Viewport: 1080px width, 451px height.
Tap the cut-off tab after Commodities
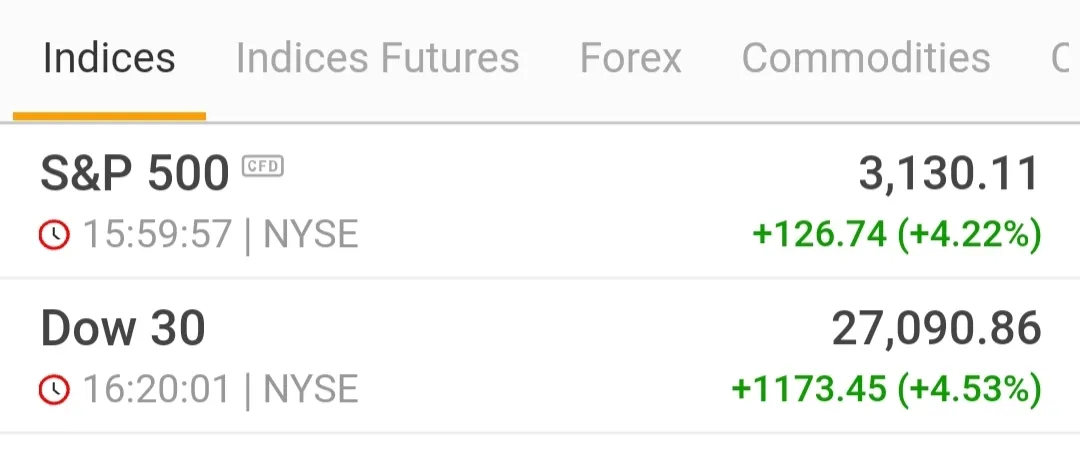point(1062,59)
